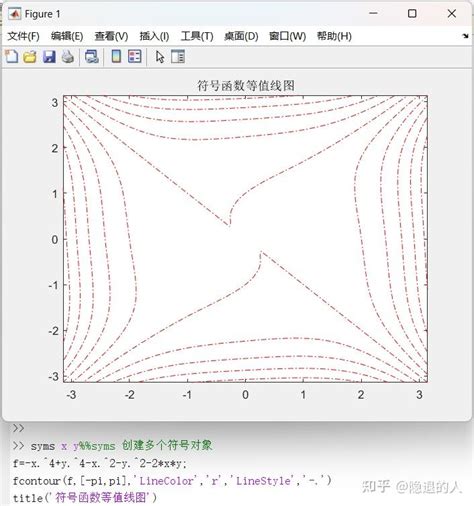
Task: Click the f=-x.^4+y.^4 definition line
Action: click(100, 463)
